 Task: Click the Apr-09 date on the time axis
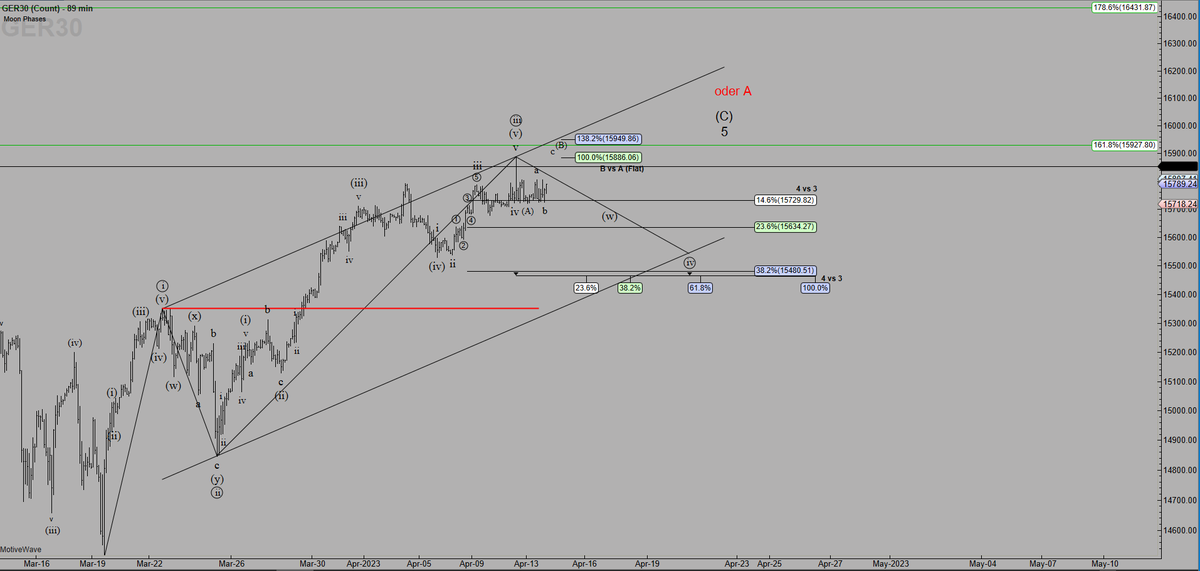click(472, 564)
